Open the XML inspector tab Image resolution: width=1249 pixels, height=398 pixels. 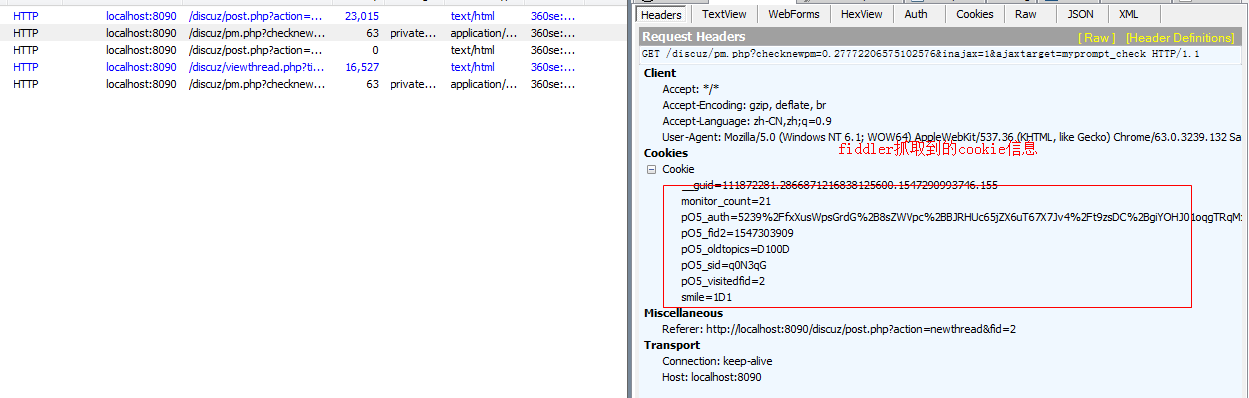tap(1128, 15)
